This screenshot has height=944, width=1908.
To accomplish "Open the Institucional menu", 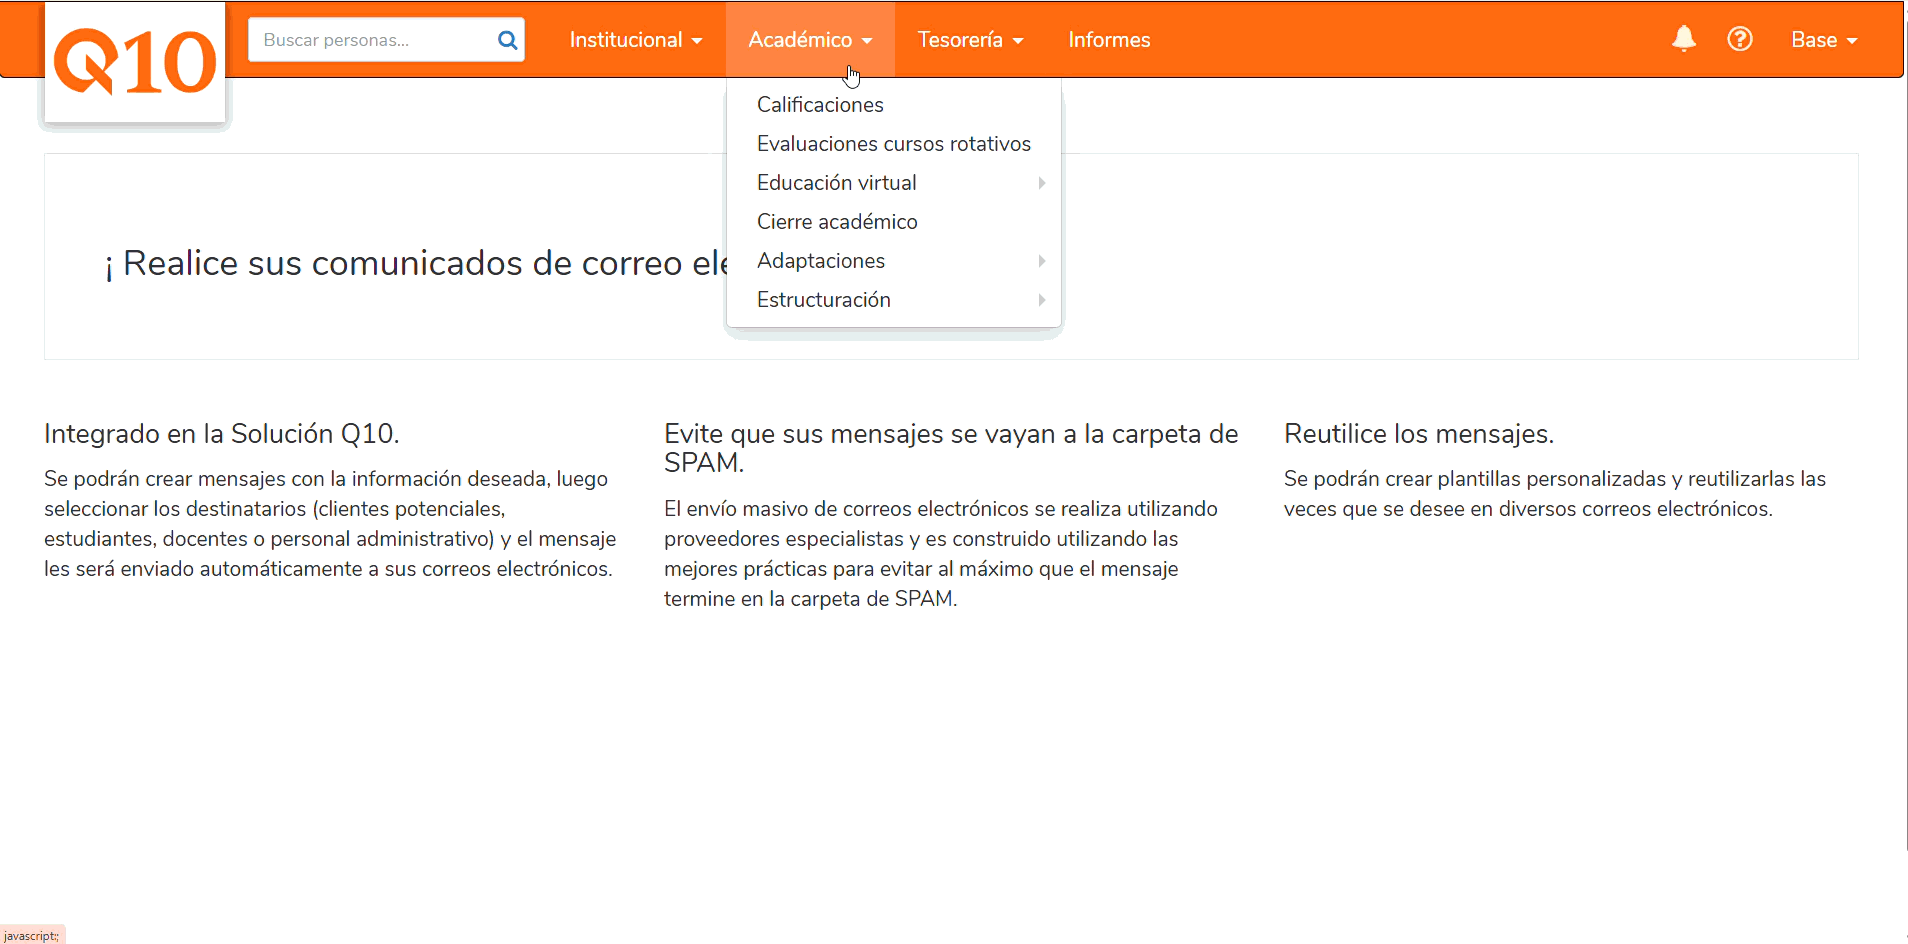I will [636, 40].
